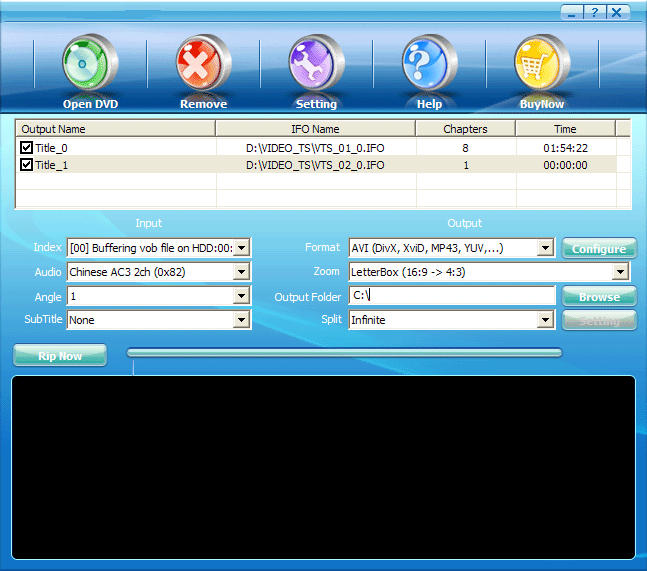
Task: Expand the Index dropdown
Action: pos(241,247)
